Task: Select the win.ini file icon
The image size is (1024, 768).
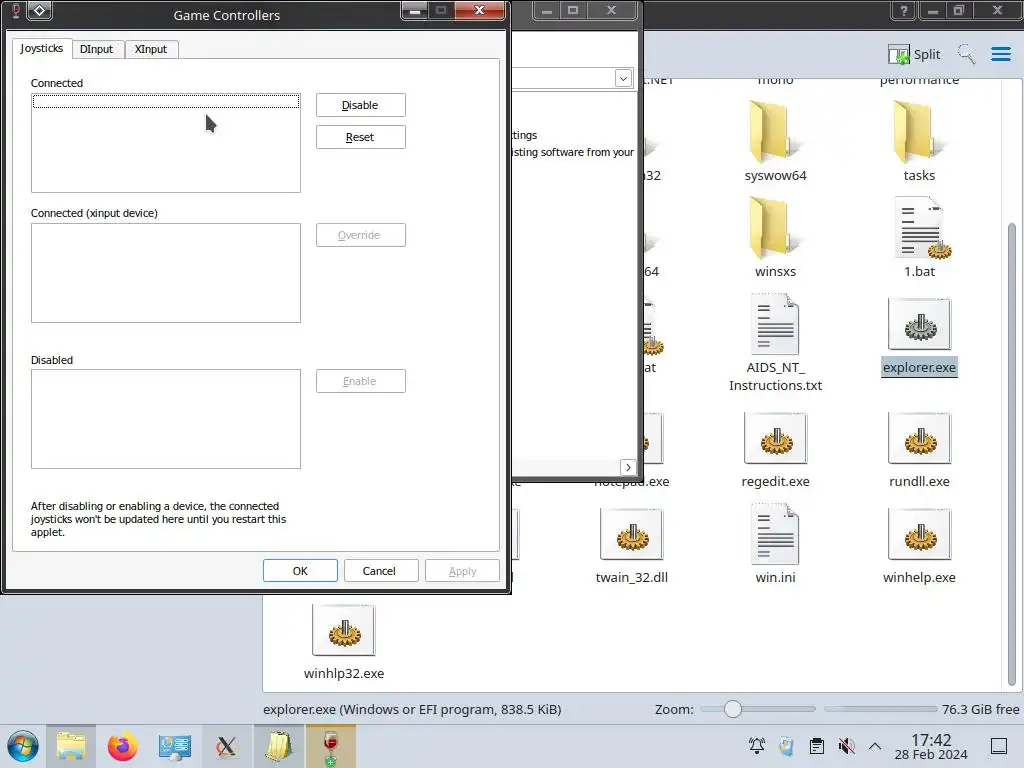Action: coord(775,534)
